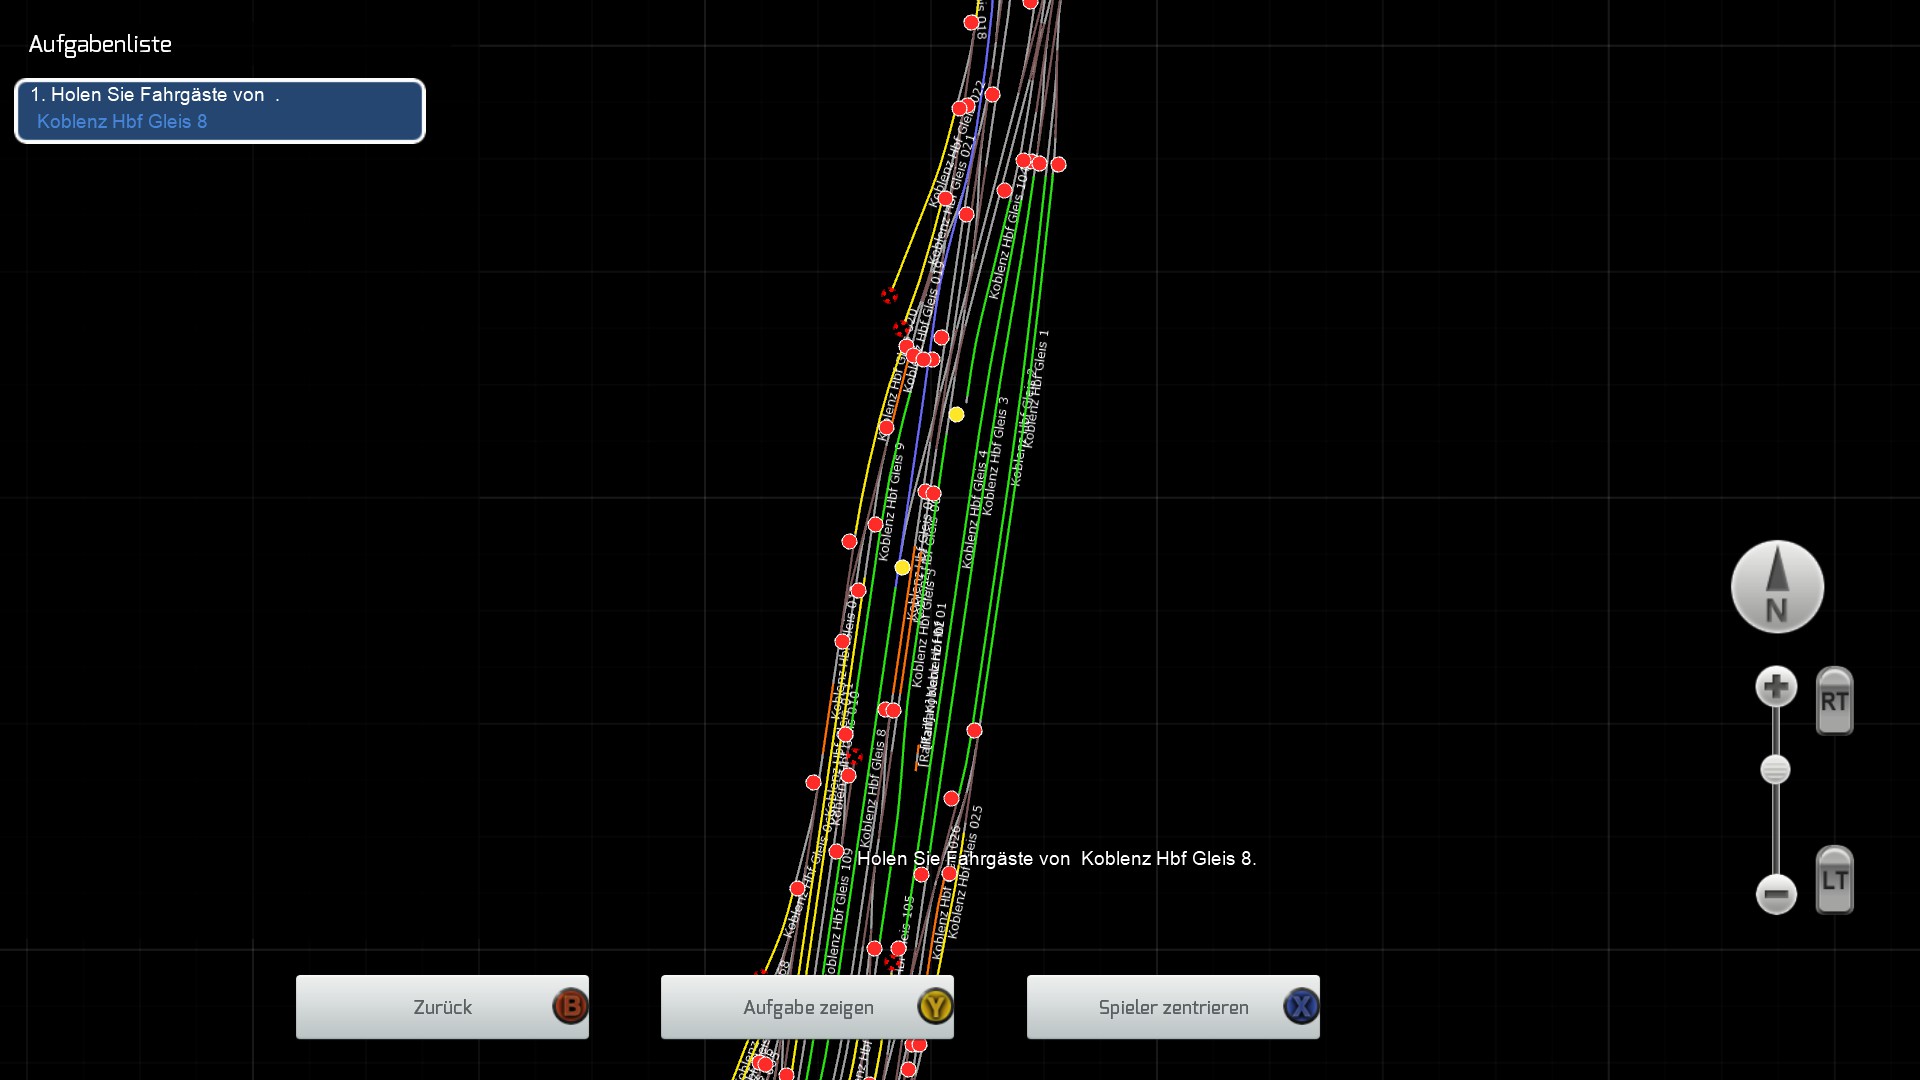This screenshot has width=1920, height=1080.
Task: Zoom out with the minus button
Action: click(x=1776, y=894)
